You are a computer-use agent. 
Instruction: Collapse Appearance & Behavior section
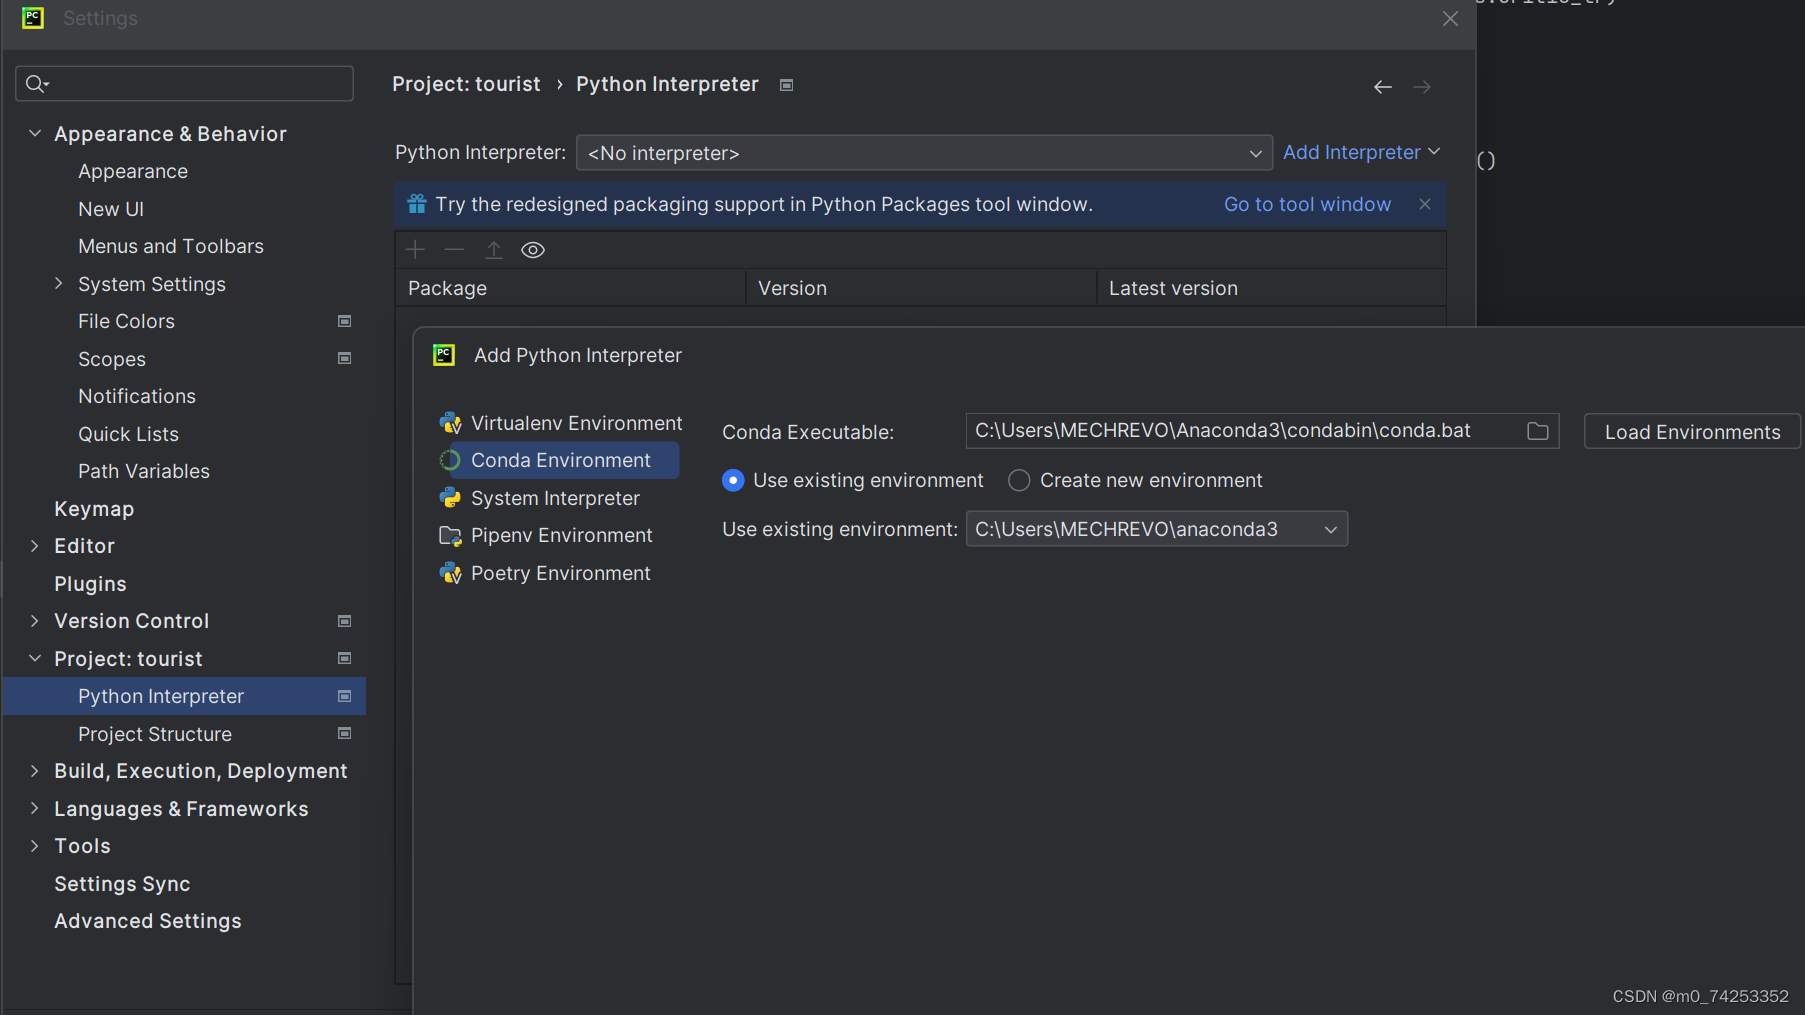35,133
